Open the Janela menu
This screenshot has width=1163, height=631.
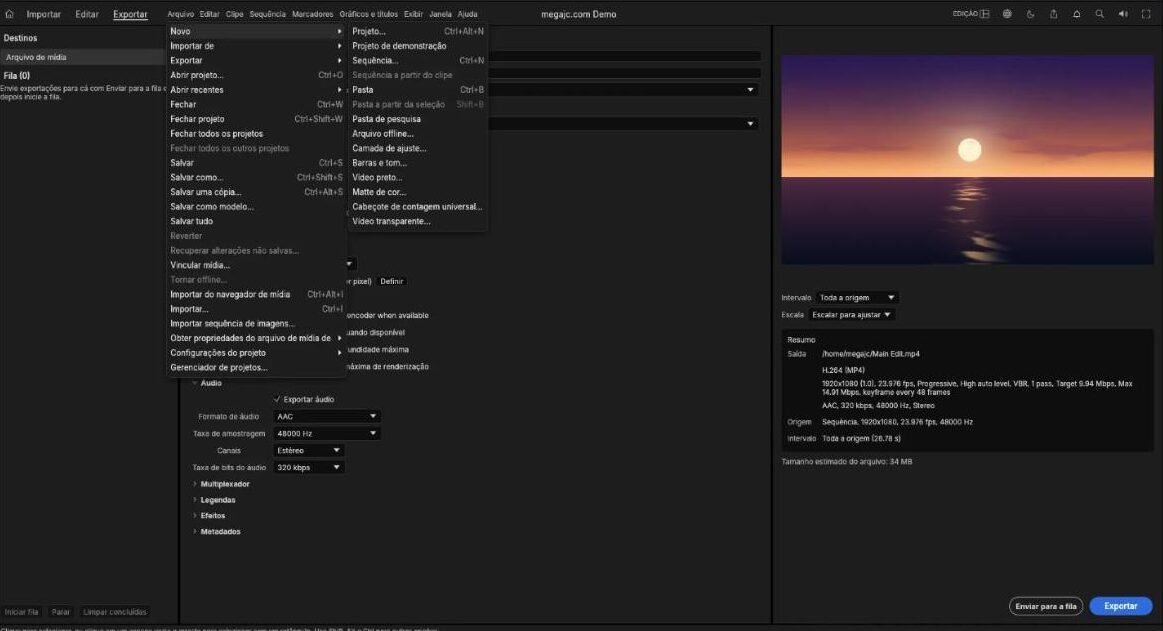(440, 14)
